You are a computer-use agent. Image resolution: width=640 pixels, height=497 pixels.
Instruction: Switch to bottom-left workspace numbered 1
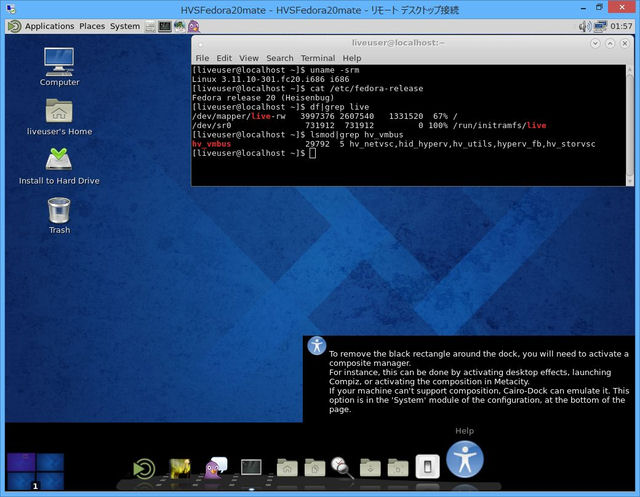pyautogui.click(x=21, y=481)
